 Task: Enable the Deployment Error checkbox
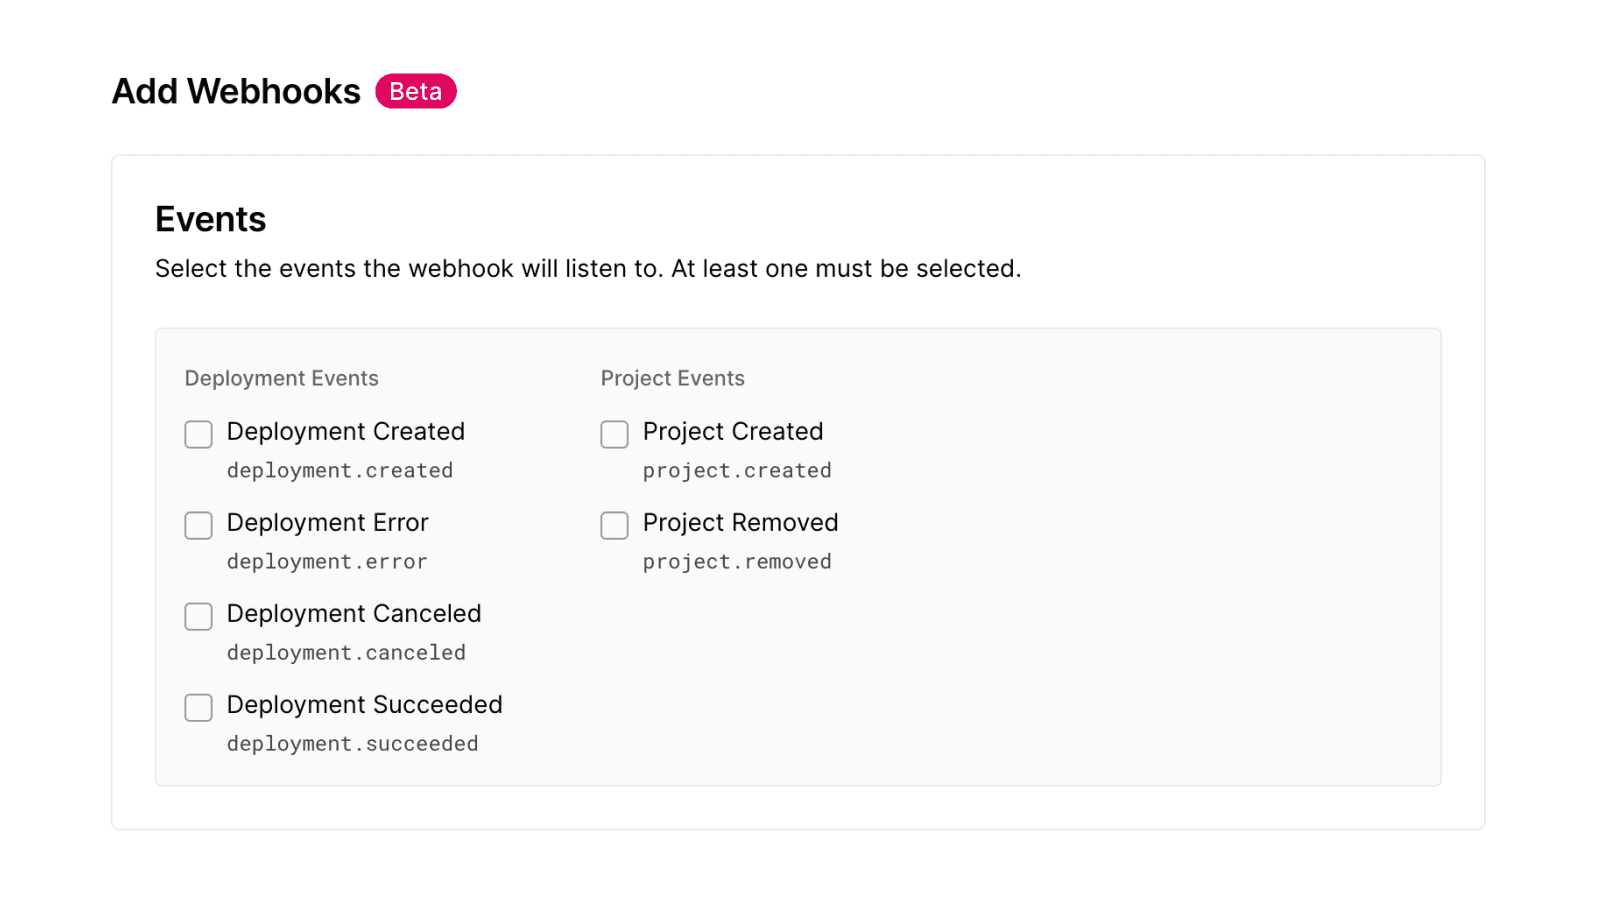click(x=198, y=525)
